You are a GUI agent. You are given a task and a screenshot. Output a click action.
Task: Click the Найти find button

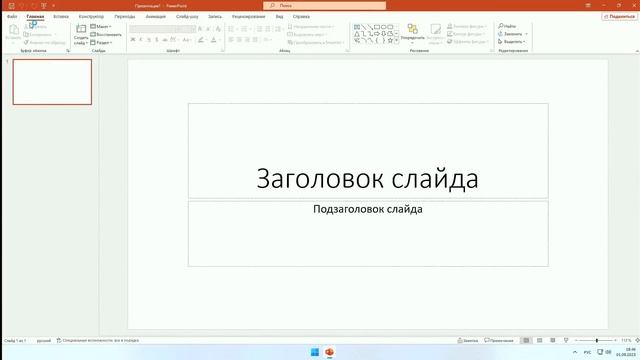507,26
